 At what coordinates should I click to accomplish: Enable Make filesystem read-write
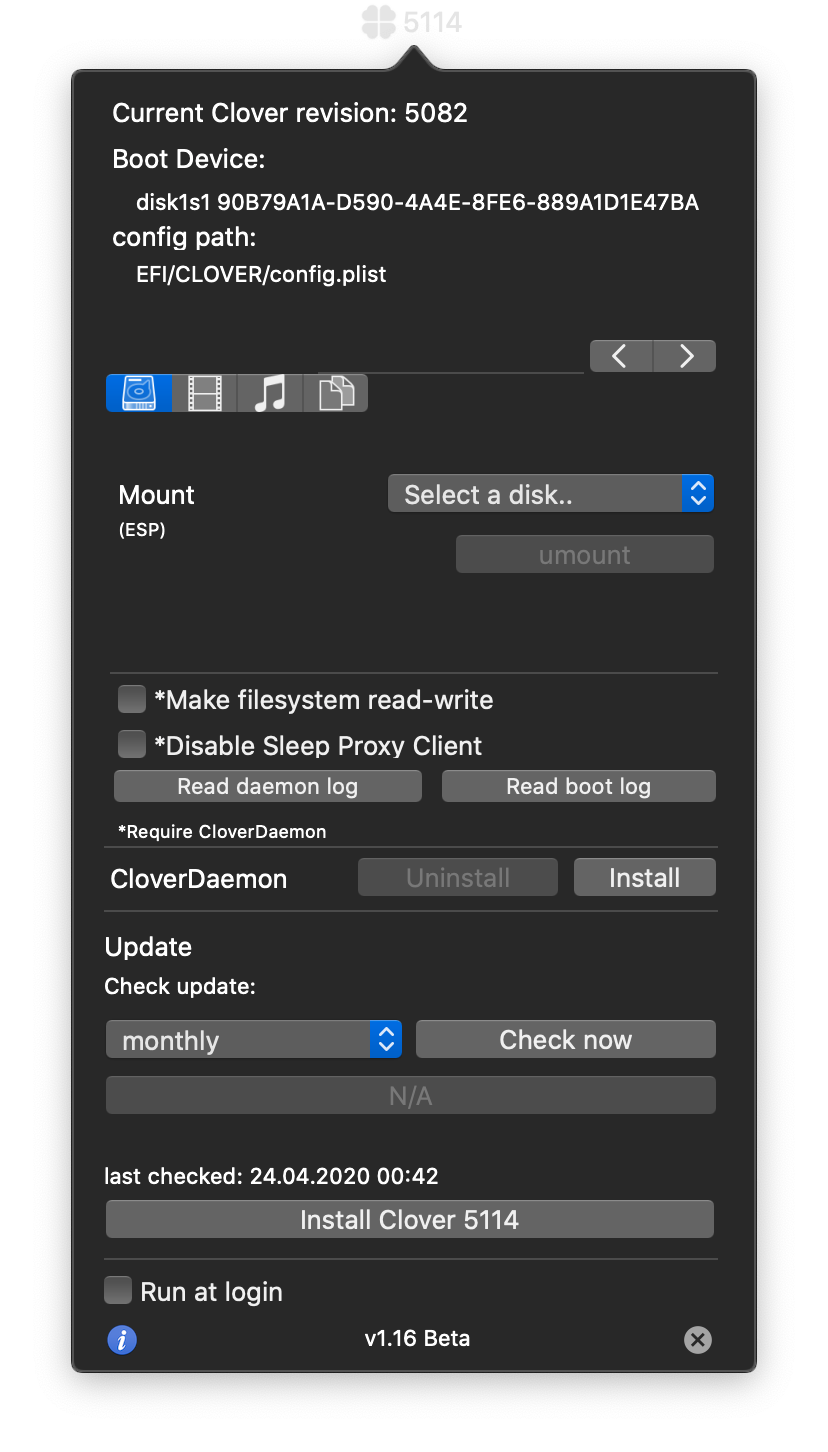pos(131,698)
